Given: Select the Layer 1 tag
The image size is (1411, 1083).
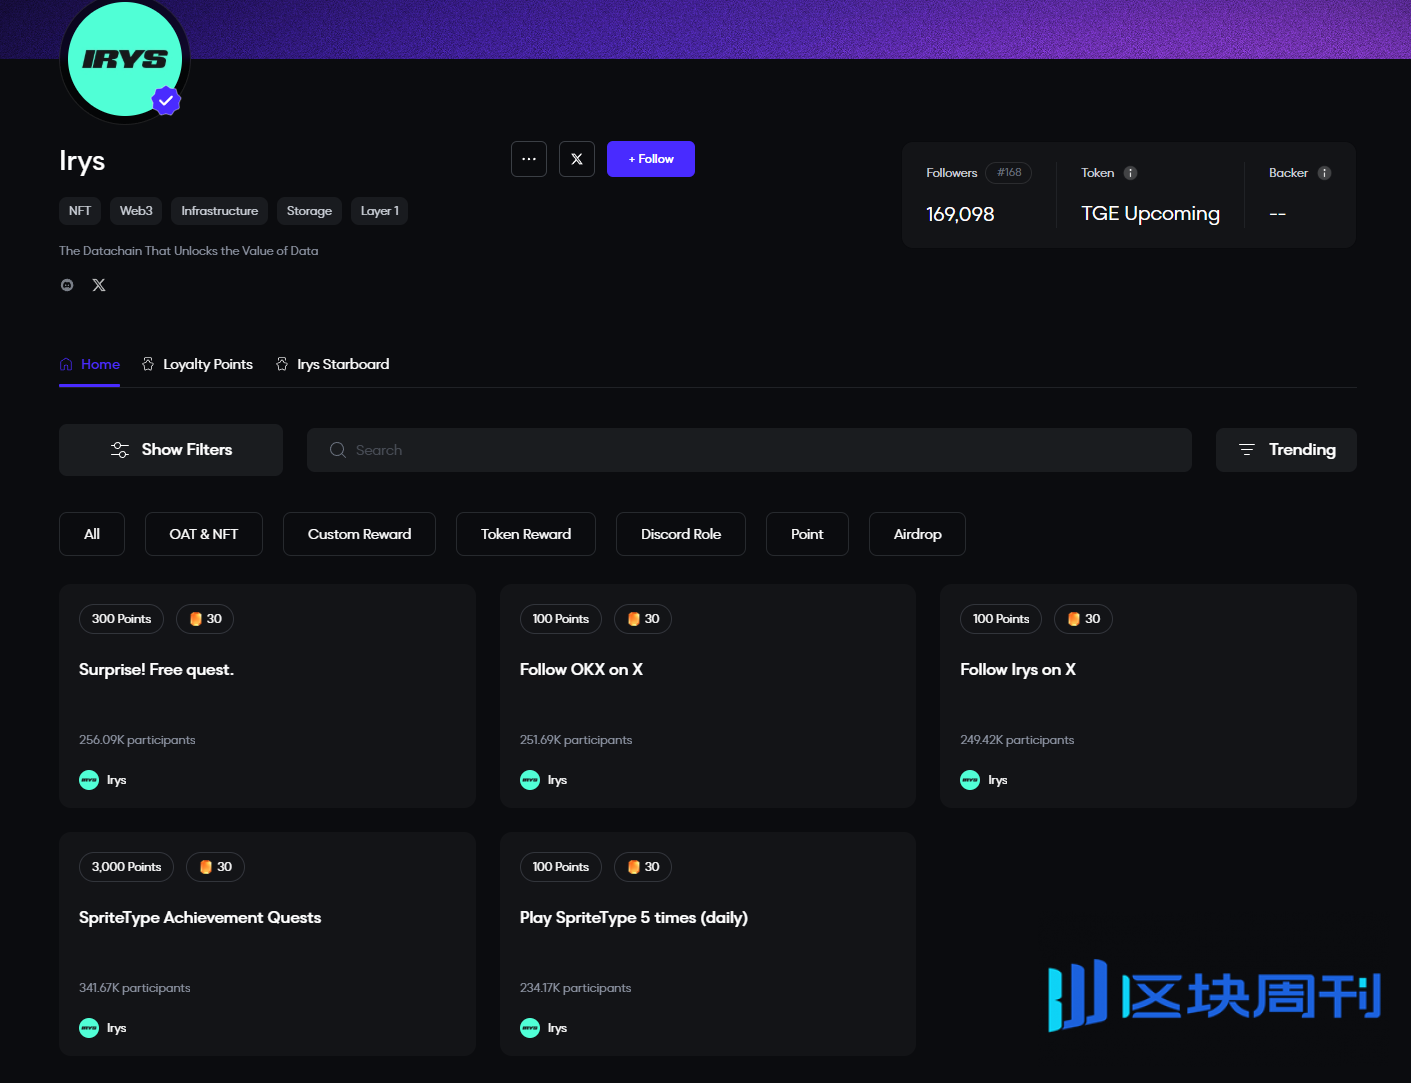Looking at the screenshot, I should 380,211.
